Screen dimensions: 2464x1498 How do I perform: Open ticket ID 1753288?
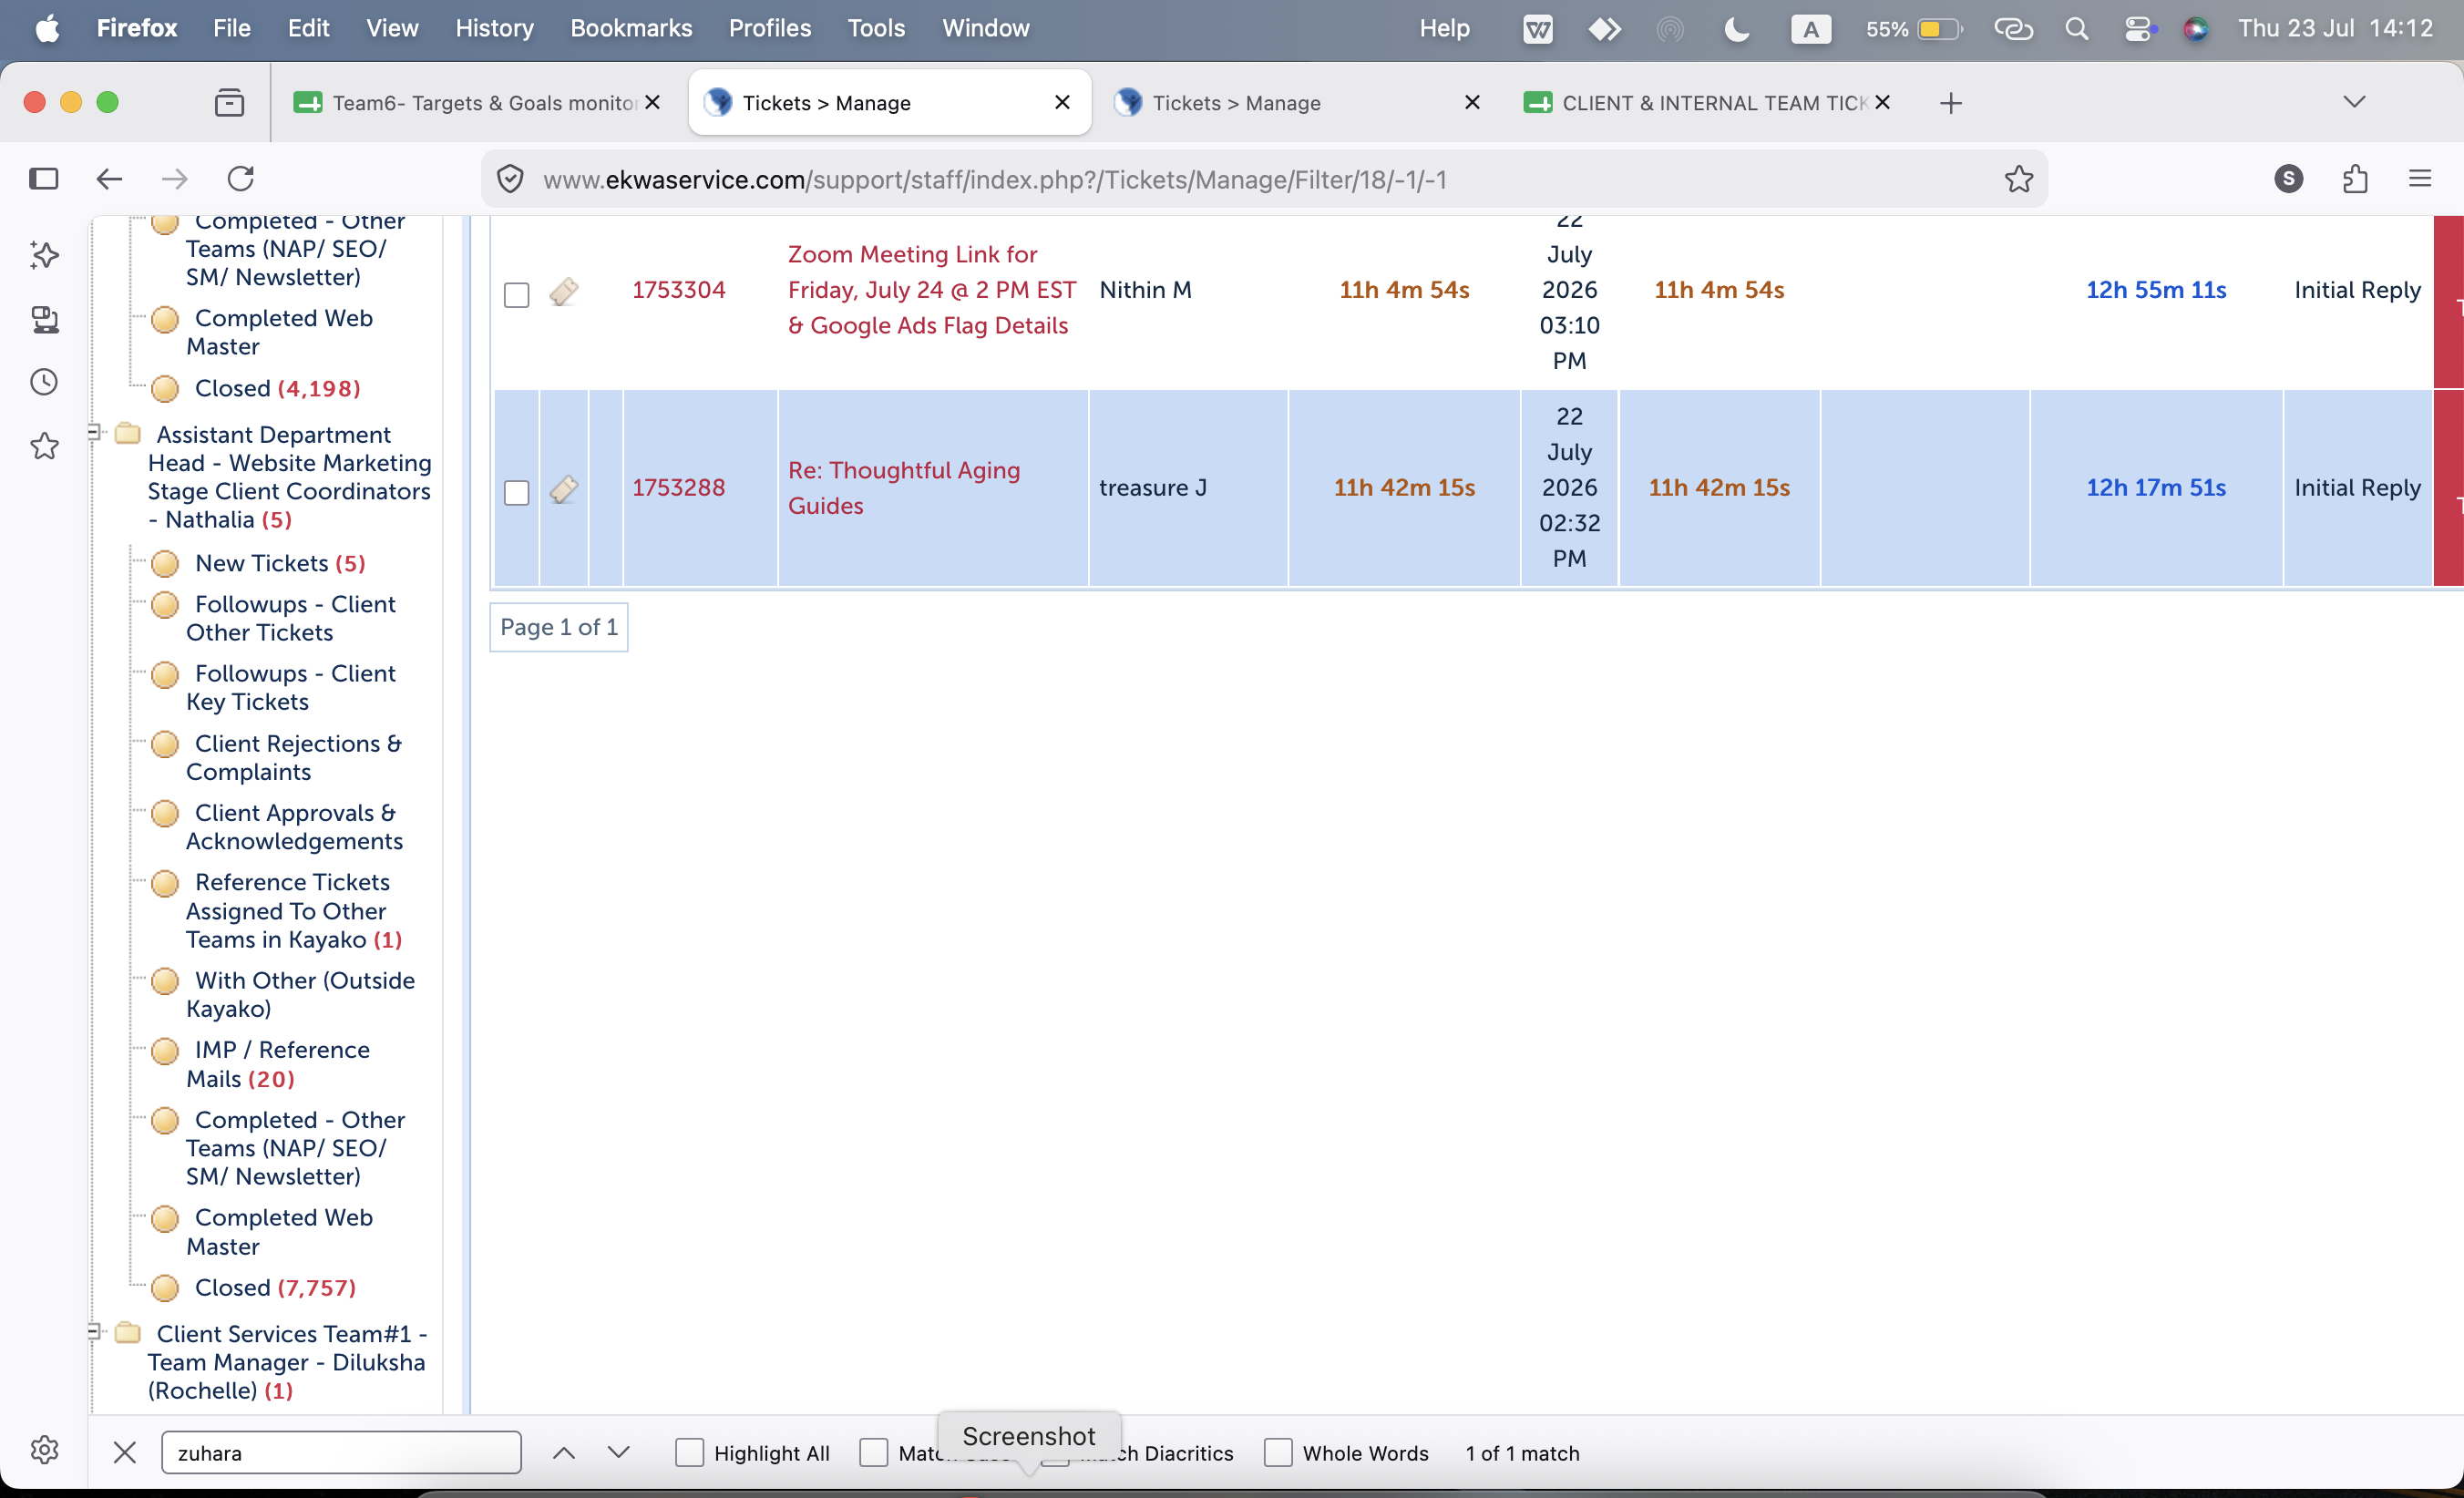[678, 488]
